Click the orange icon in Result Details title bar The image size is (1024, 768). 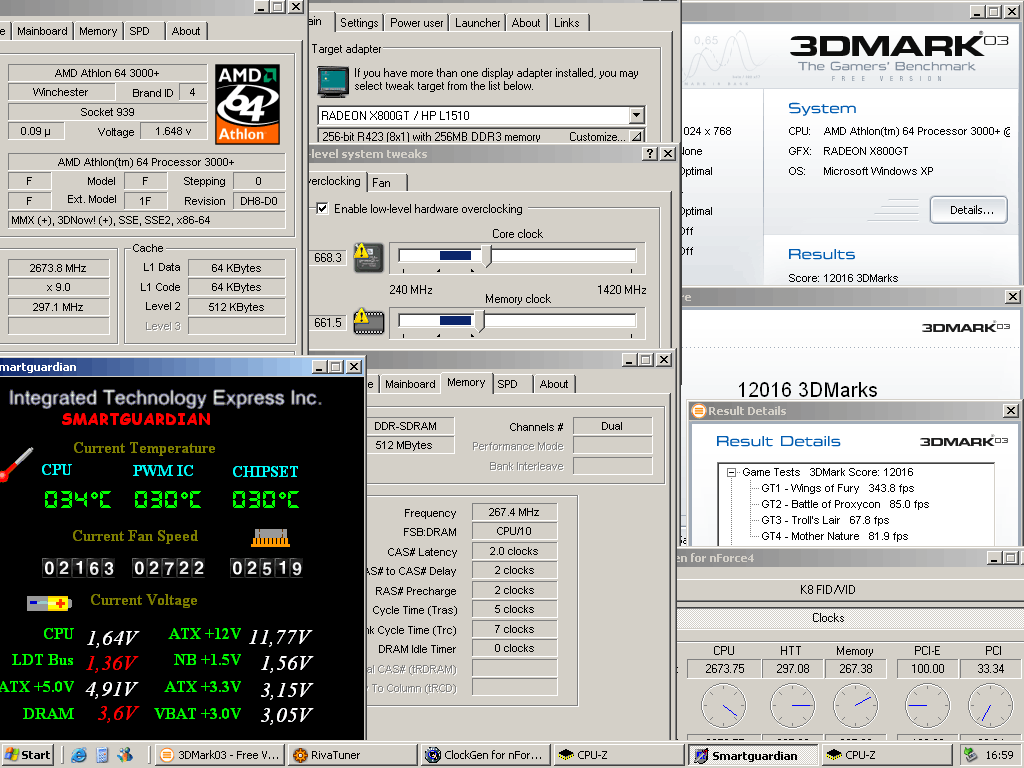click(699, 411)
